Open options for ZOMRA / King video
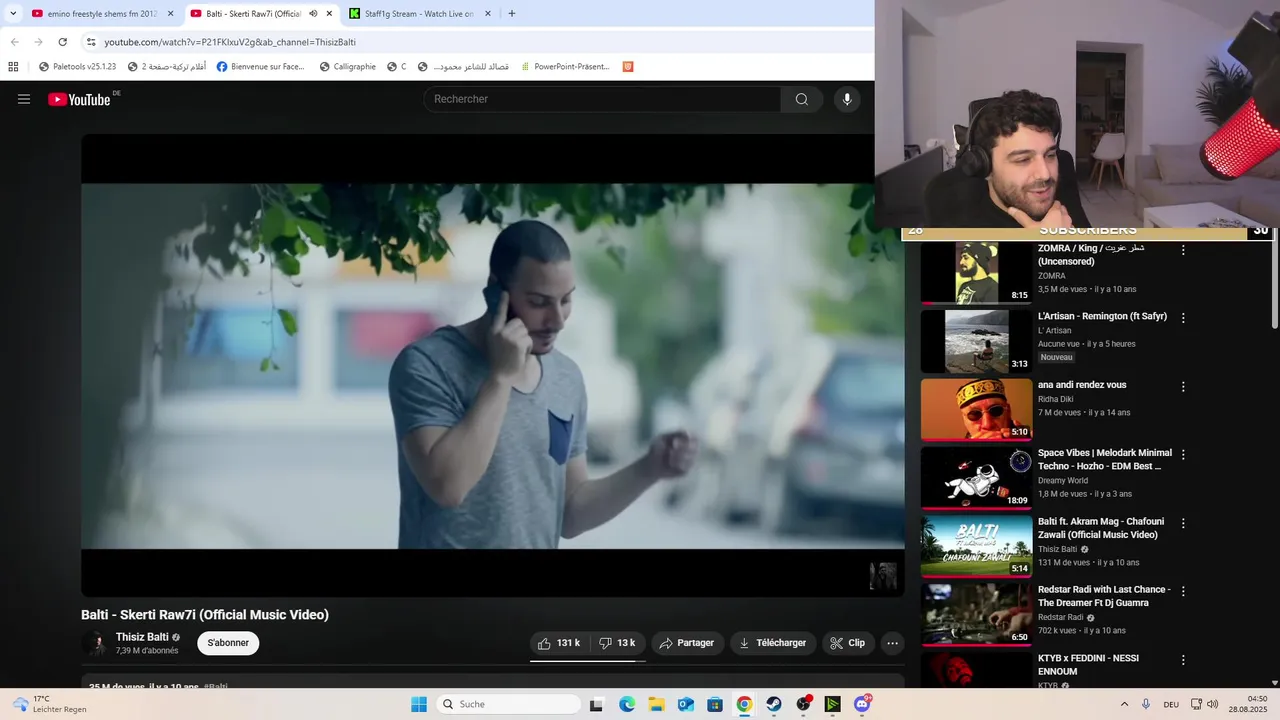This screenshot has height=720, width=1280. (x=1183, y=250)
